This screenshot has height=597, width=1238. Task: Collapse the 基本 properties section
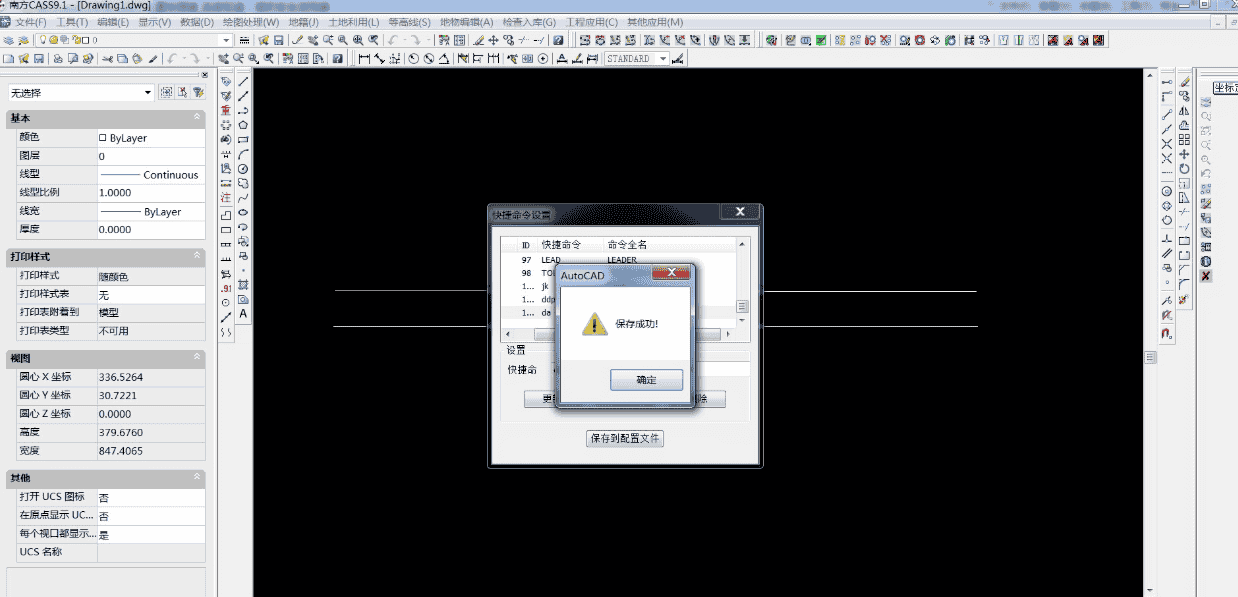(197, 118)
